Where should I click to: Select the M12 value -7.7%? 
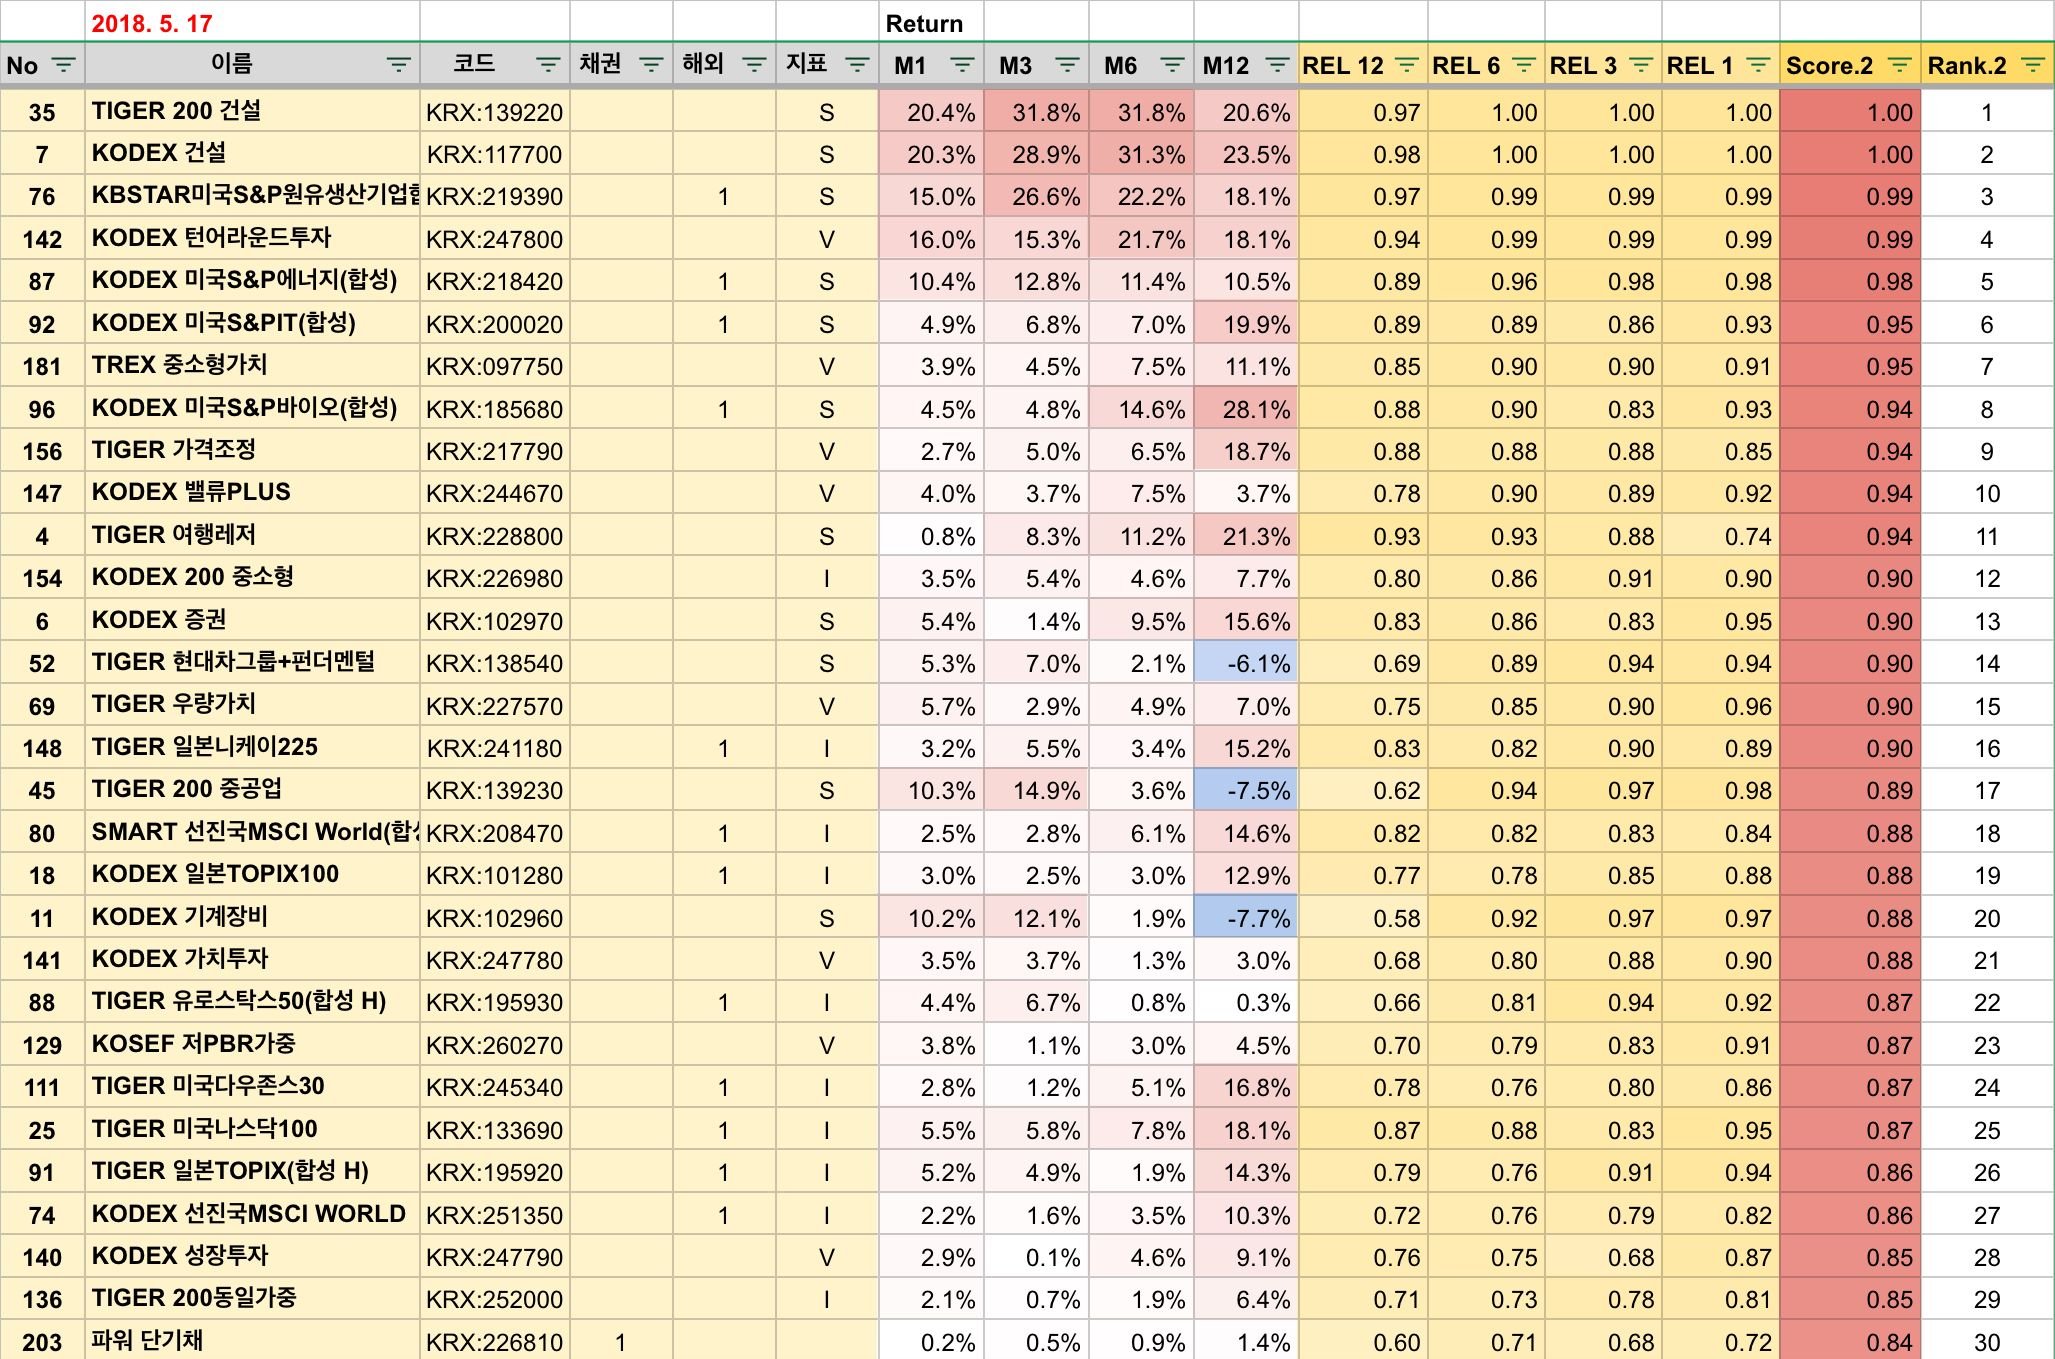tap(1246, 917)
